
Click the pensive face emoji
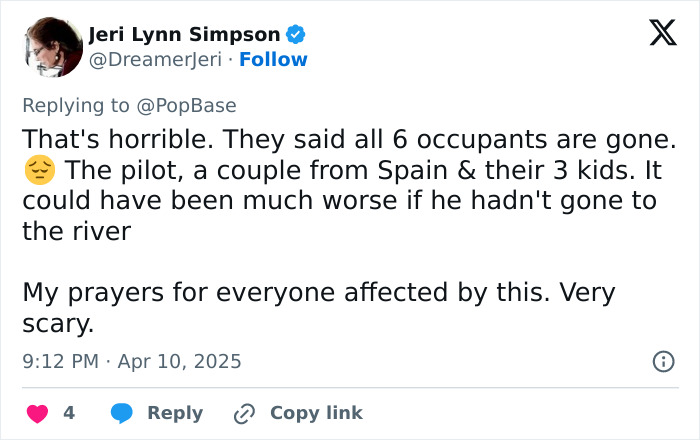pyautogui.click(x=37, y=173)
